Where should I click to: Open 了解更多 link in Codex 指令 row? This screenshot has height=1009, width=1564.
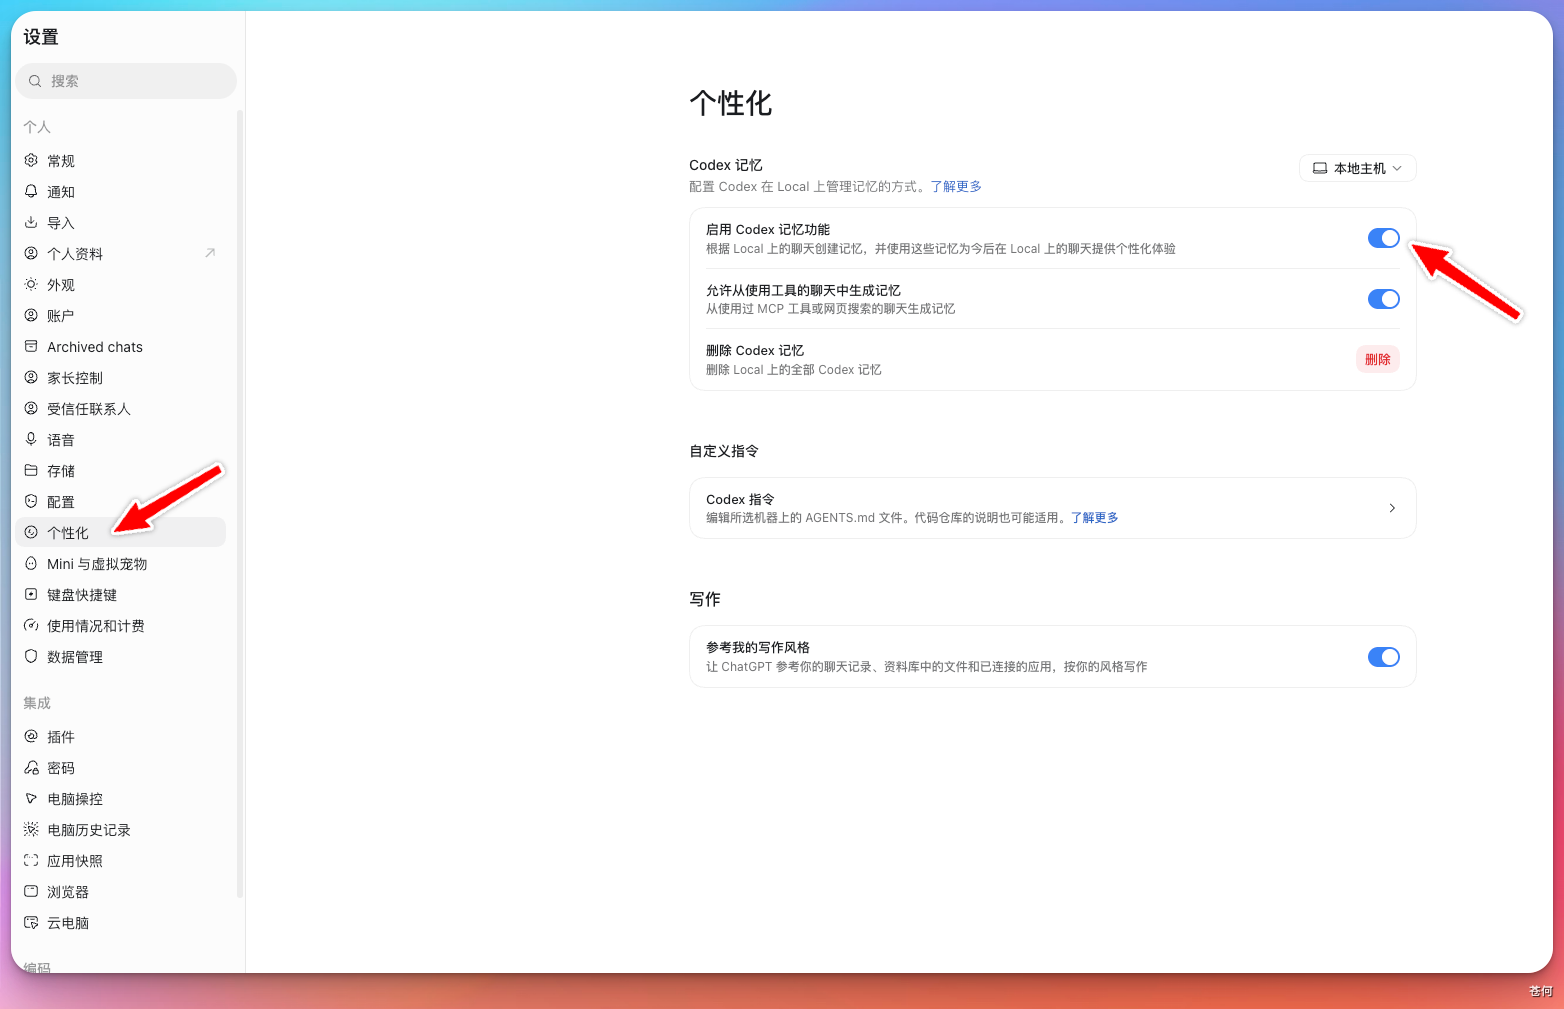tap(1094, 517)
